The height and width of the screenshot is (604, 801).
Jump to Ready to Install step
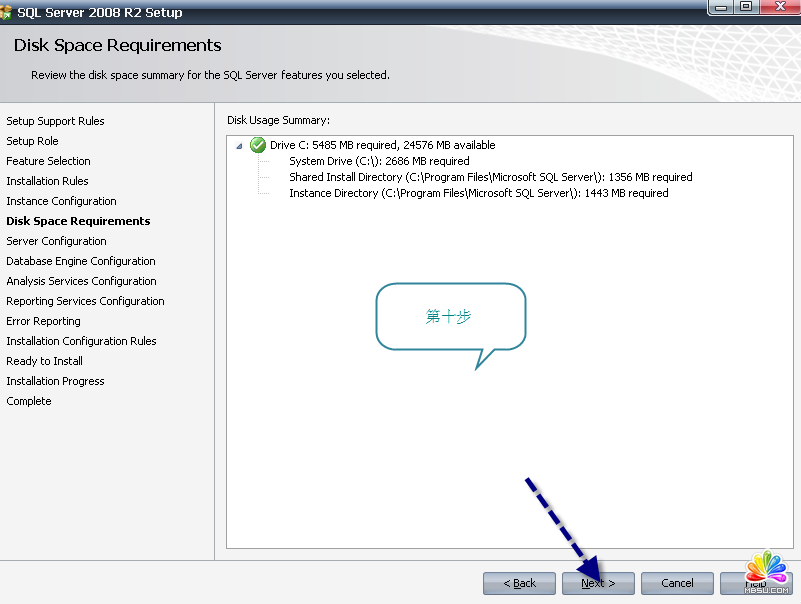pyautogui.click(x=44, y=361)
